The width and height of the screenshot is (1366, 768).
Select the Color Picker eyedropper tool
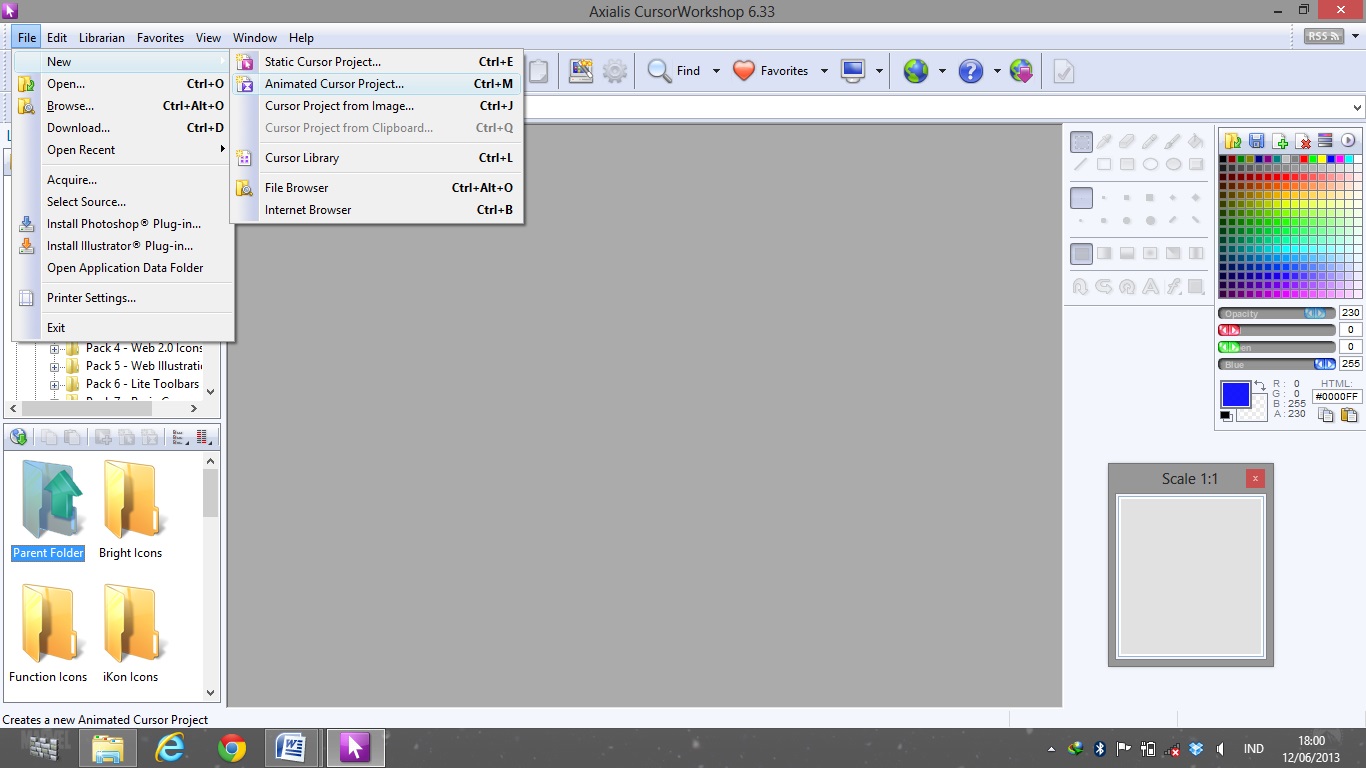tap(1104, 141)
